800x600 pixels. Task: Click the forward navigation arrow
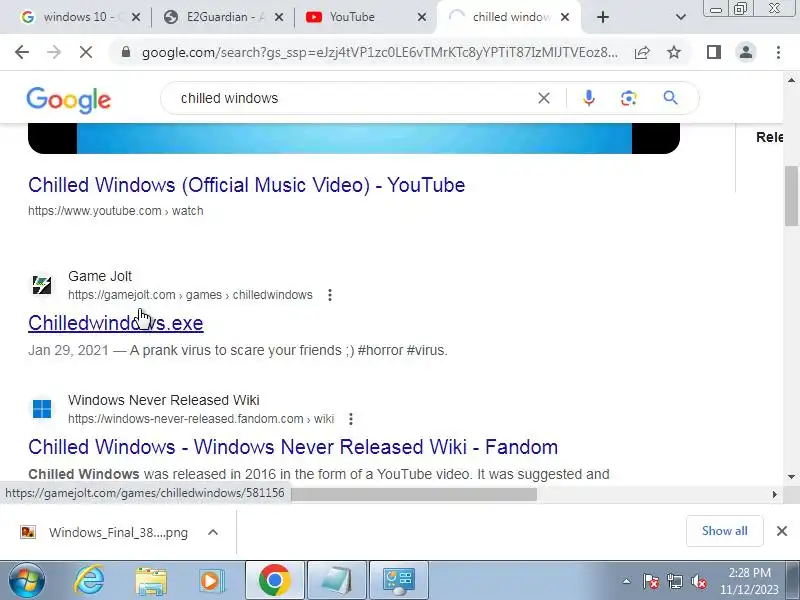pos(54,52)
